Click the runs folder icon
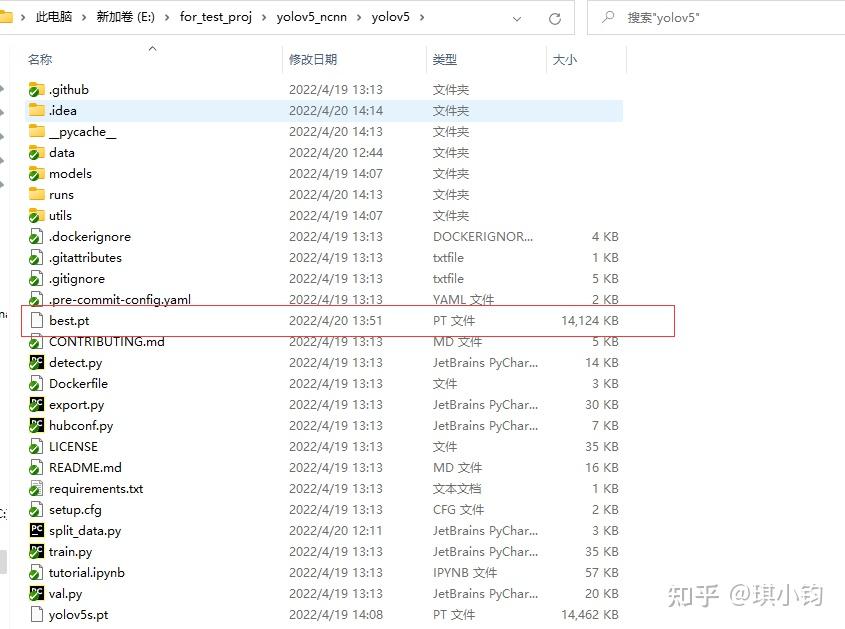This screenshot has width=845, height=629. (x=37, y=195)
